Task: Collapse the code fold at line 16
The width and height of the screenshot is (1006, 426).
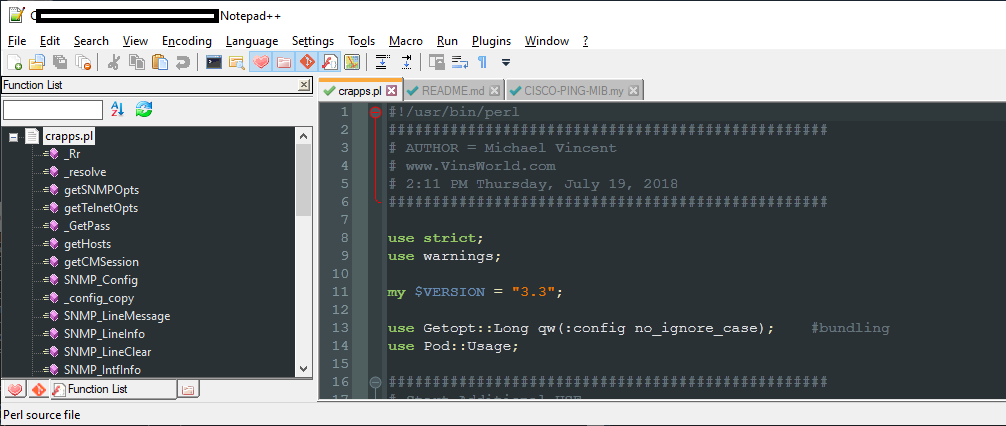Action: [375, 382]
